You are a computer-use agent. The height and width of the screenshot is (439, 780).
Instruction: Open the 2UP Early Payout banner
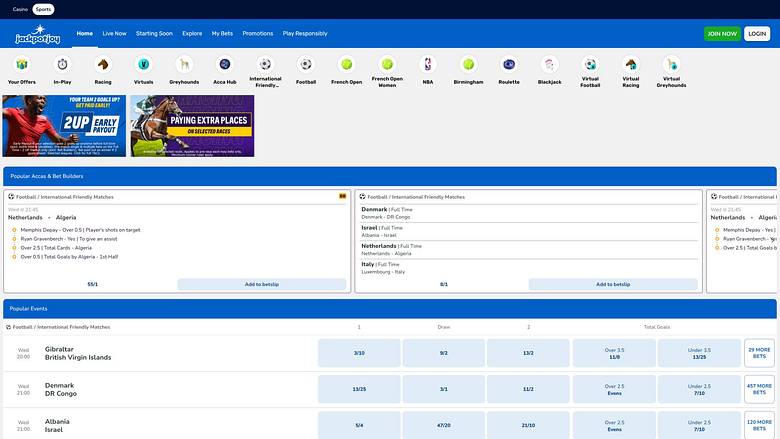pos(64,126)
